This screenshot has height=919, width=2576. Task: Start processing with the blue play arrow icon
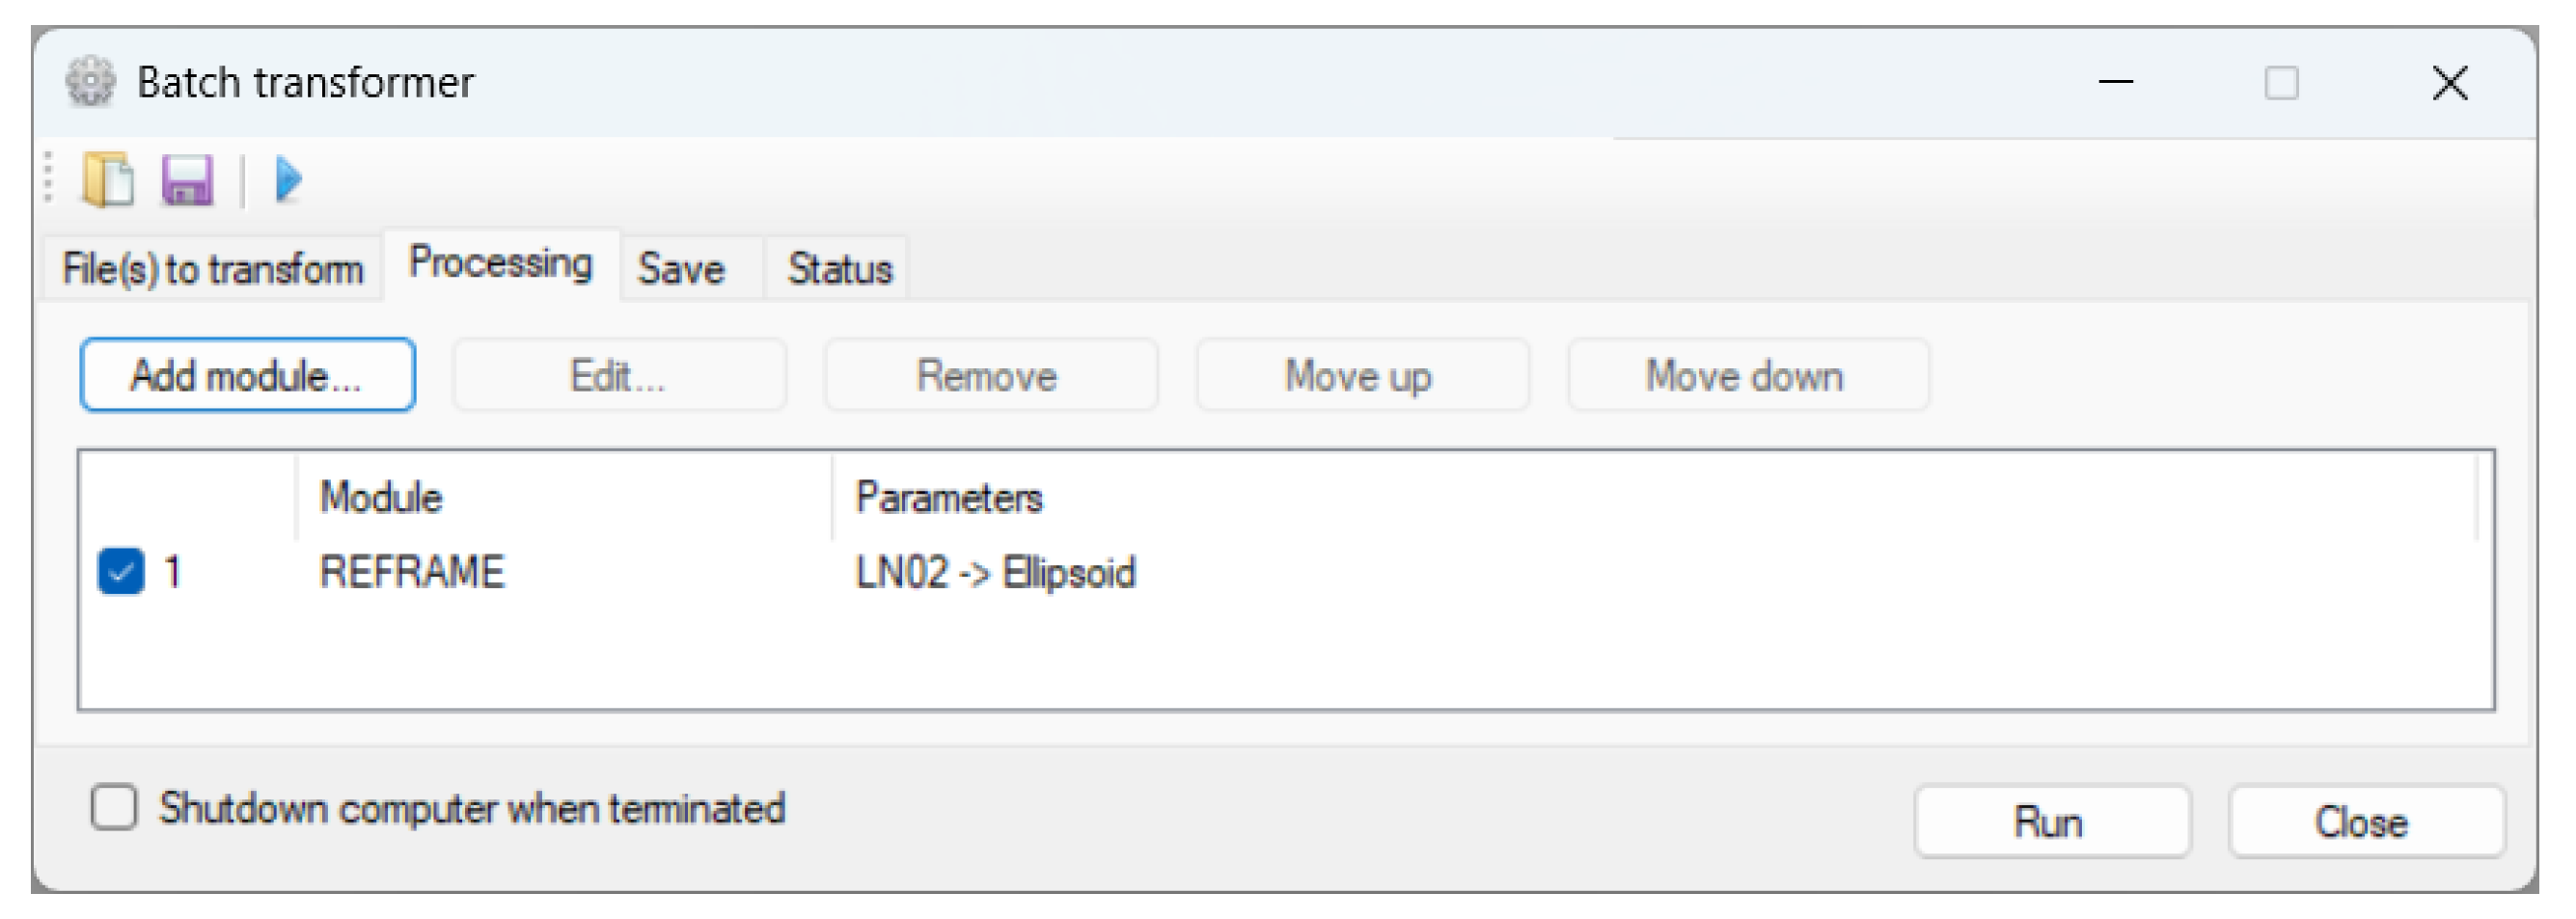tap(290, 178)
